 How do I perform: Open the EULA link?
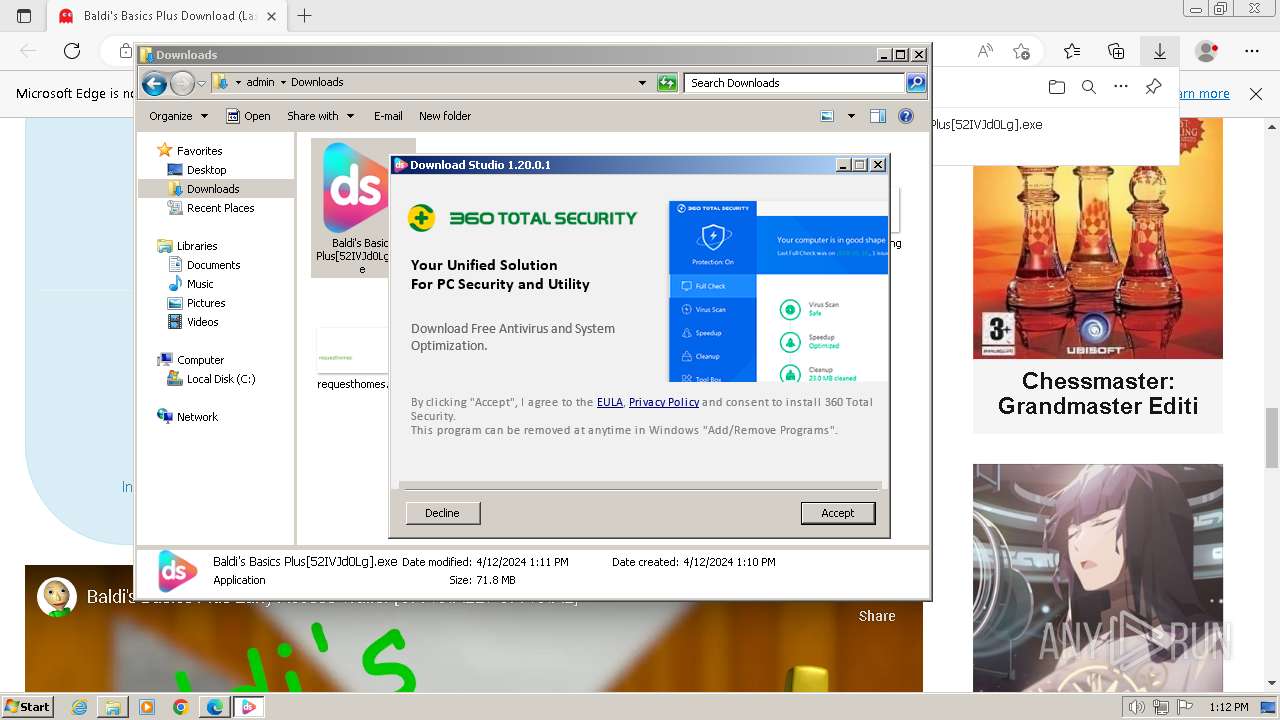click(610, 402)
